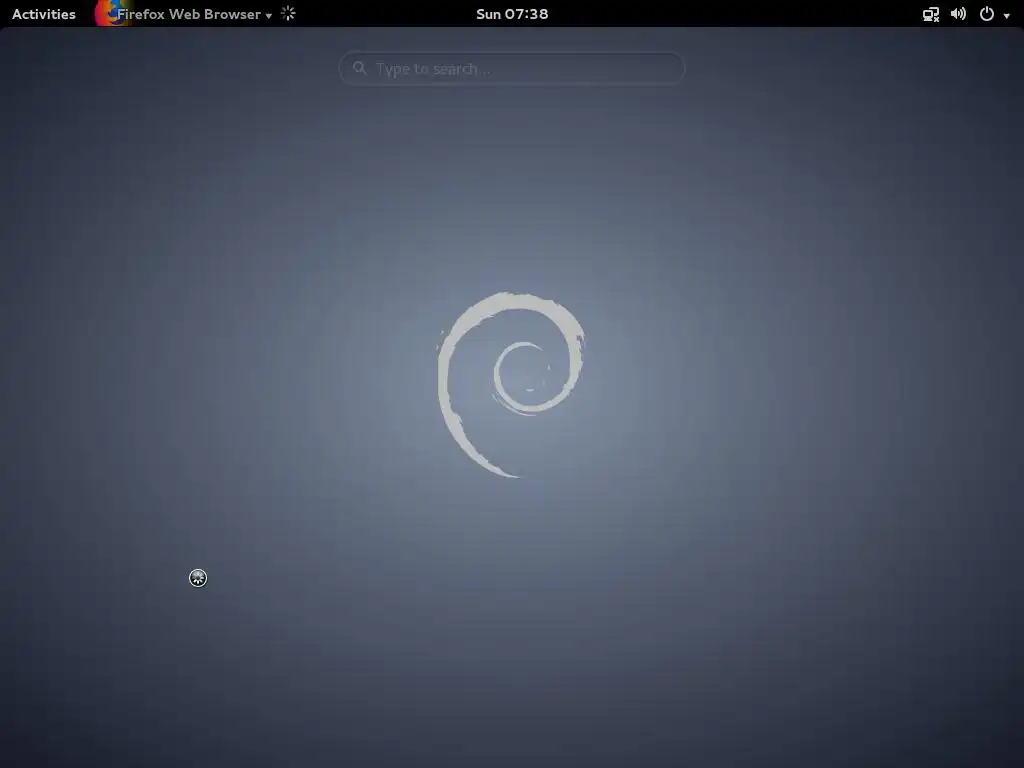1024x768 pixels.
Task: Open the clock showing Sun 07:38
Action: 512,14
